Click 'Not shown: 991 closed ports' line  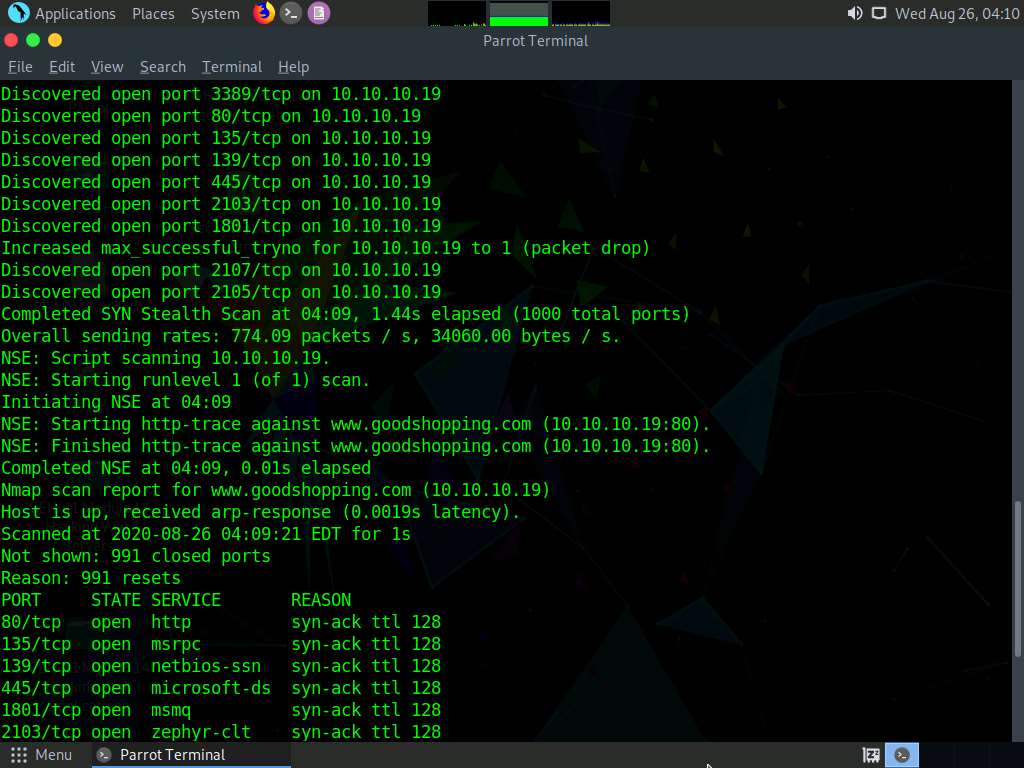click(x=136, y=556)
